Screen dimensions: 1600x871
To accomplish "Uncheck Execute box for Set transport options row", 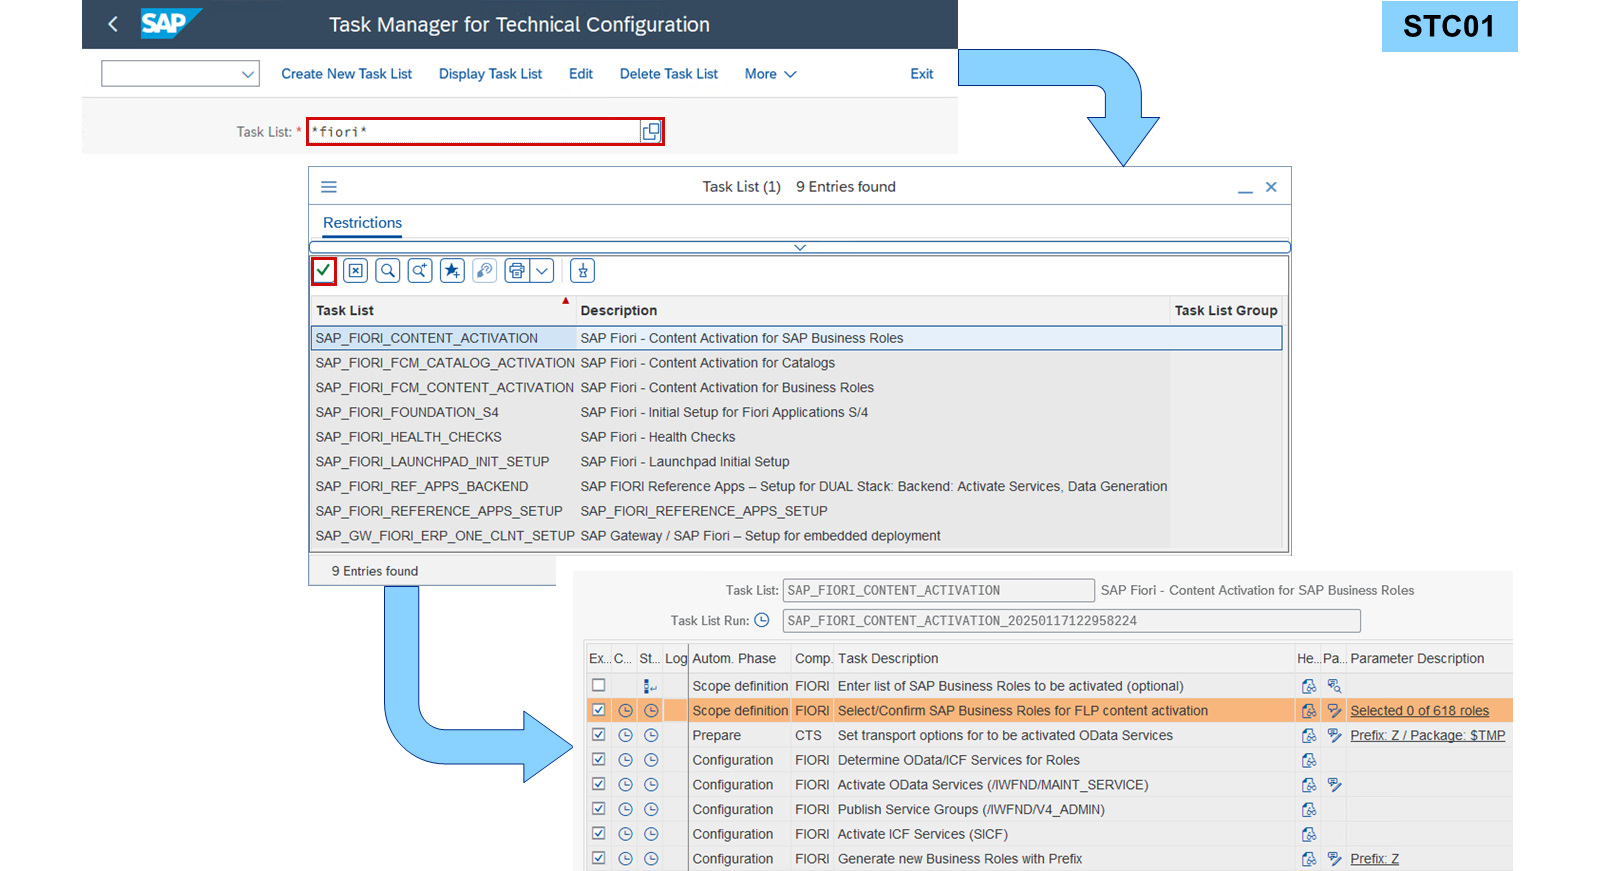I will point(598,734).
